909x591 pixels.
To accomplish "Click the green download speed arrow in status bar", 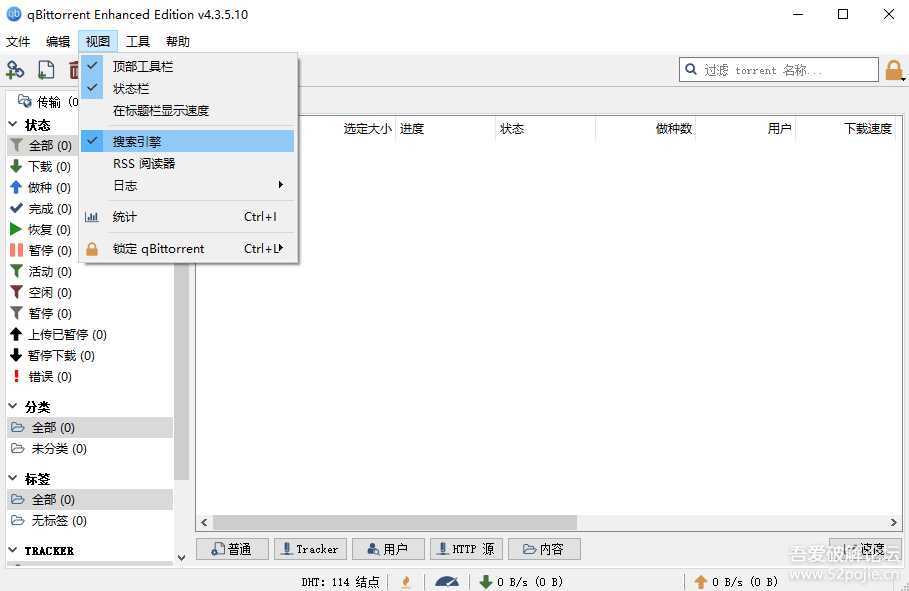I will point(486,581).
